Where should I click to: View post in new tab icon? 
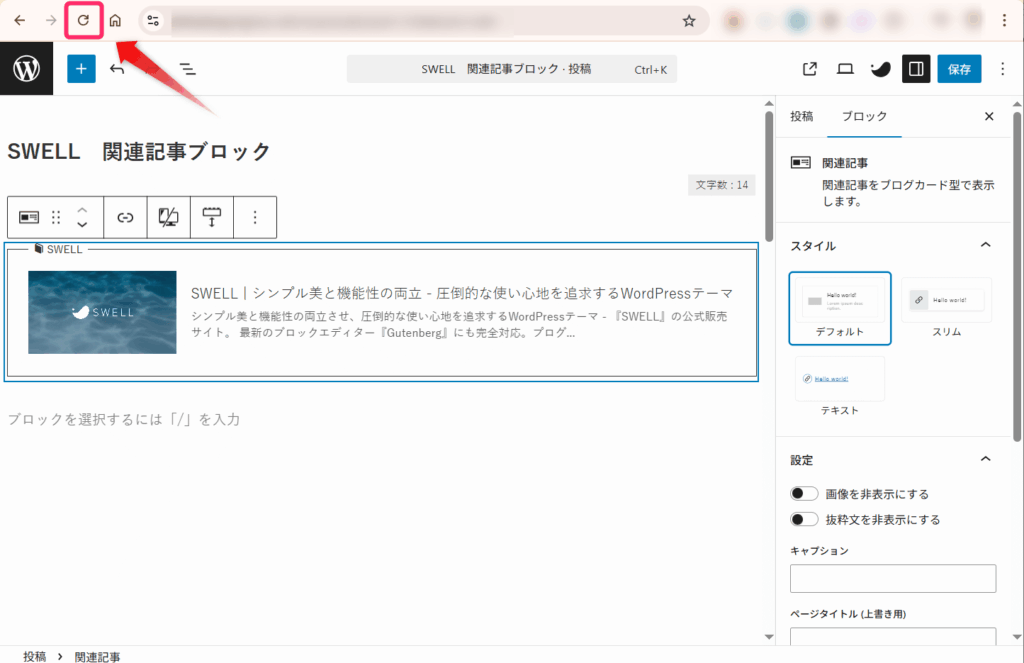pyautogui.click(x=810, y=69)
